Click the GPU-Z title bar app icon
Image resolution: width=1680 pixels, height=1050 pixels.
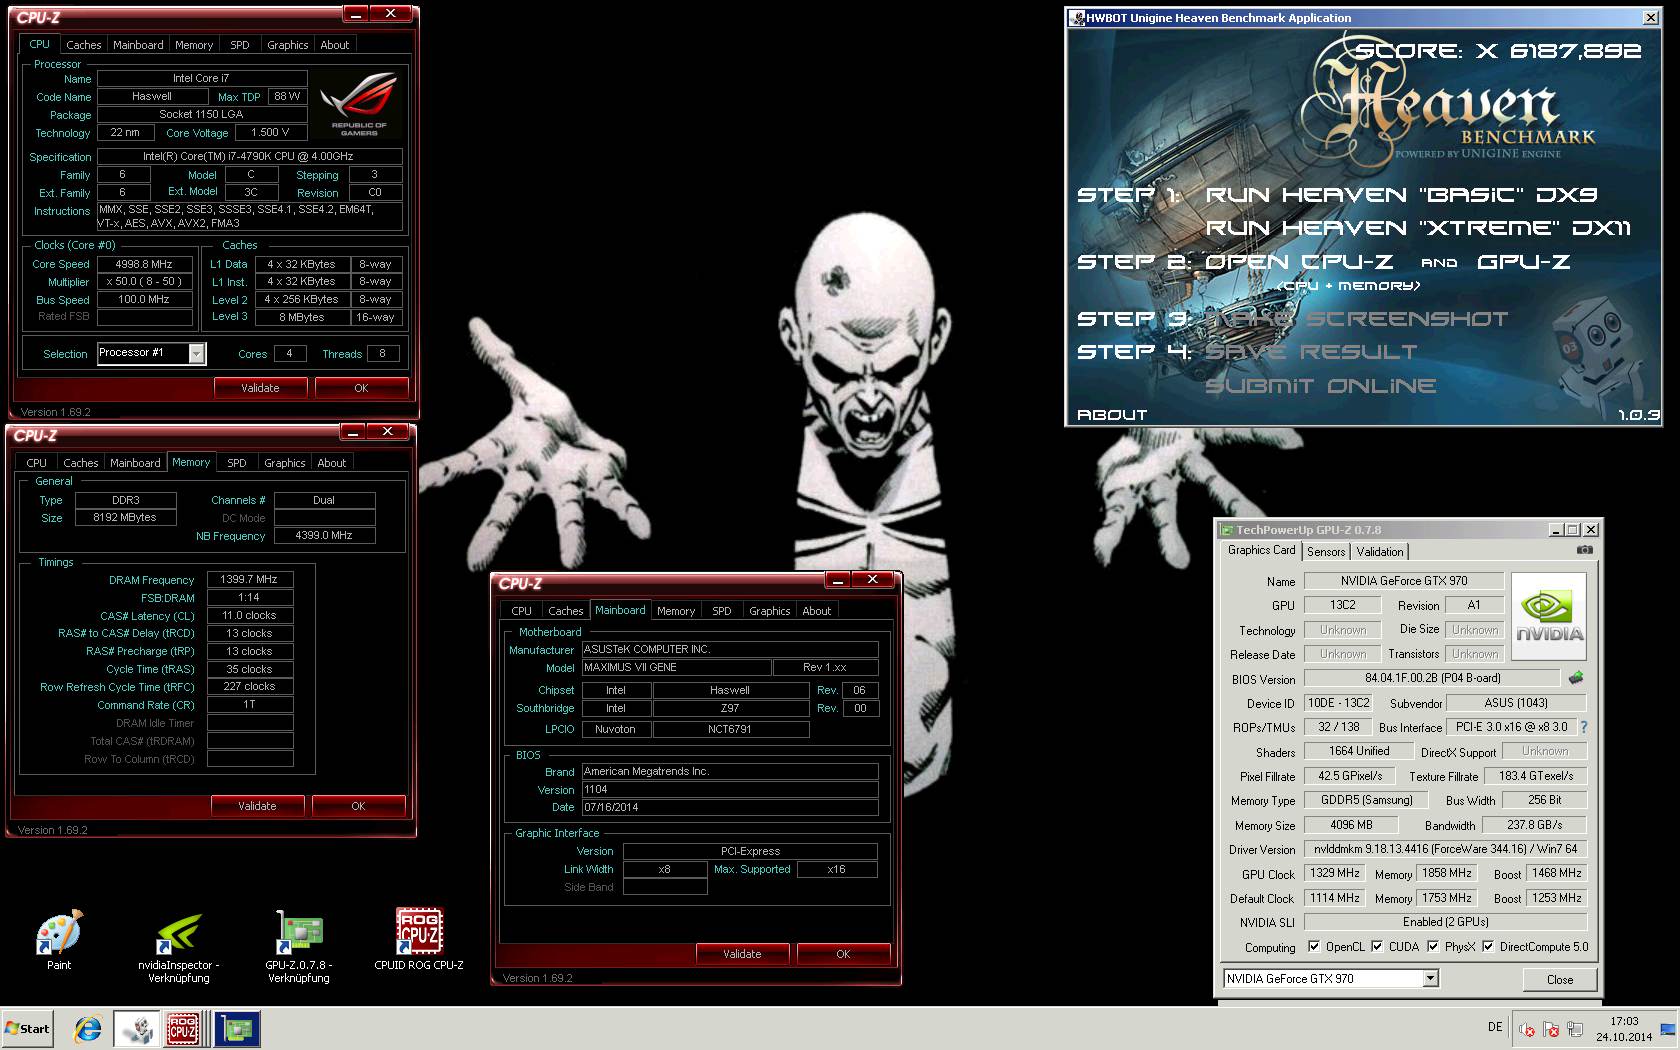pos(1227,530)
